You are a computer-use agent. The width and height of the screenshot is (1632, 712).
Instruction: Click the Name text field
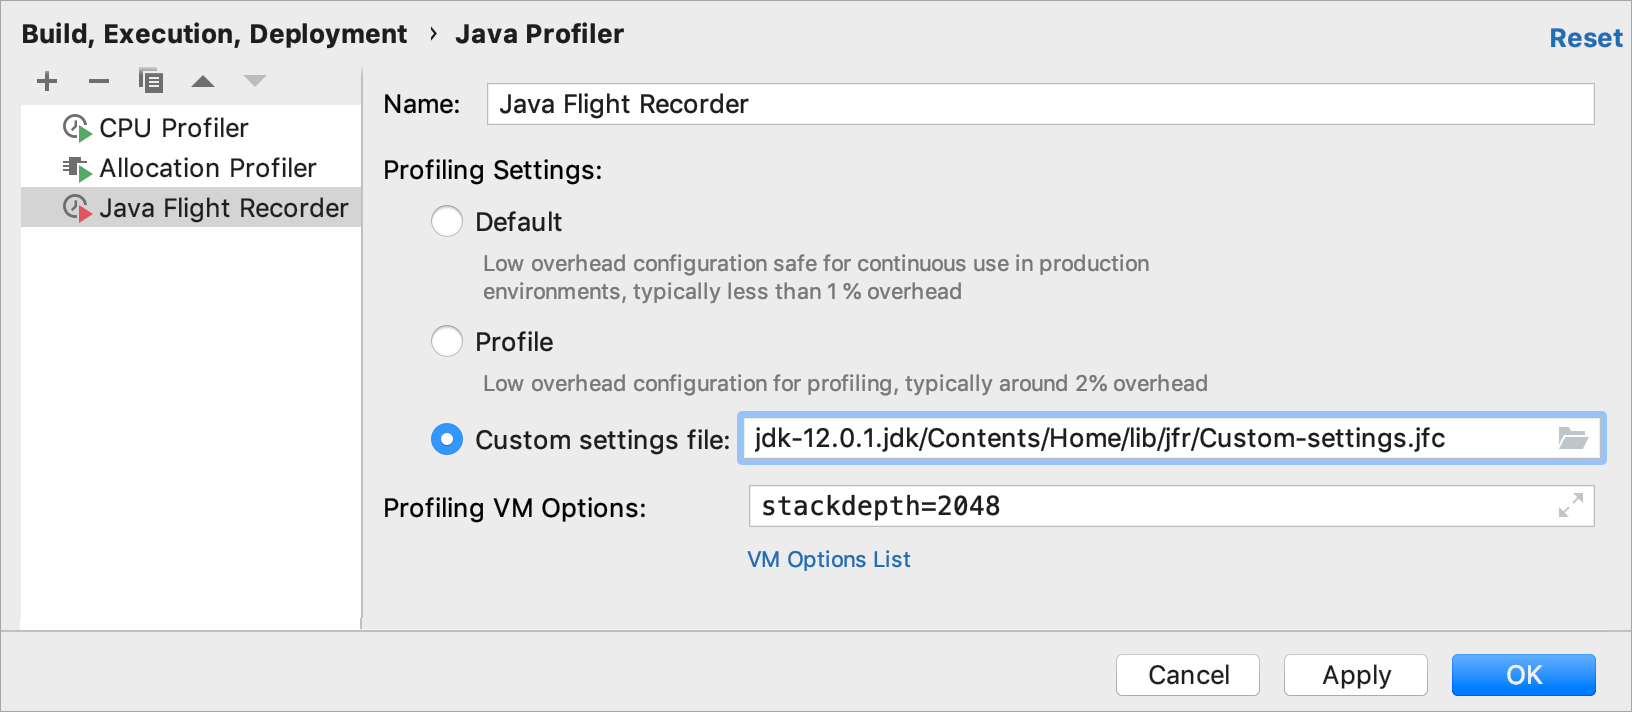[1040, 104]
